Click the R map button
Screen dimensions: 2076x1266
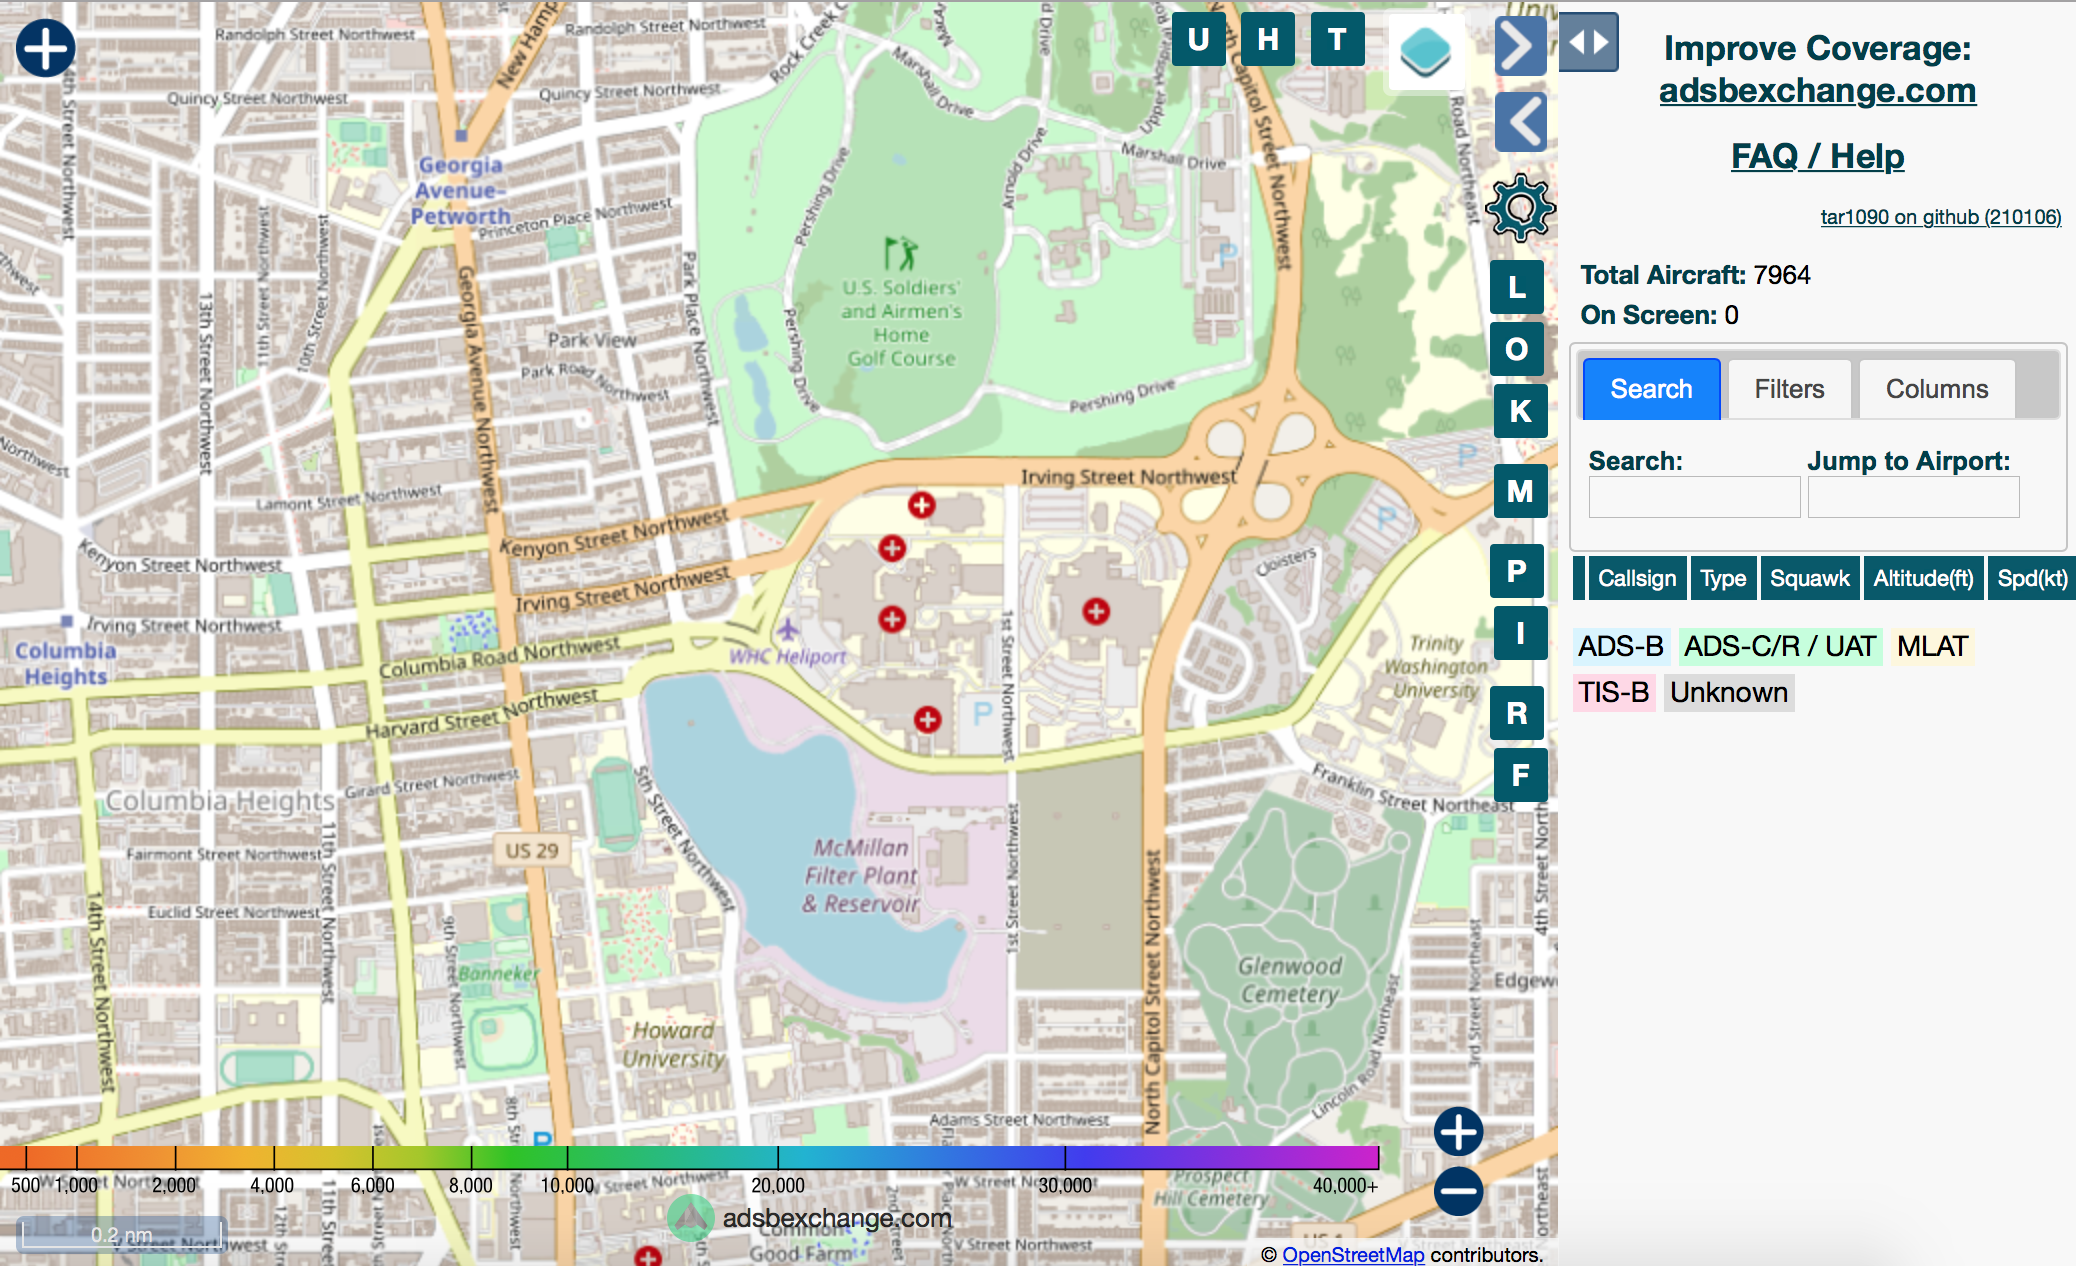pos(1517,713)
